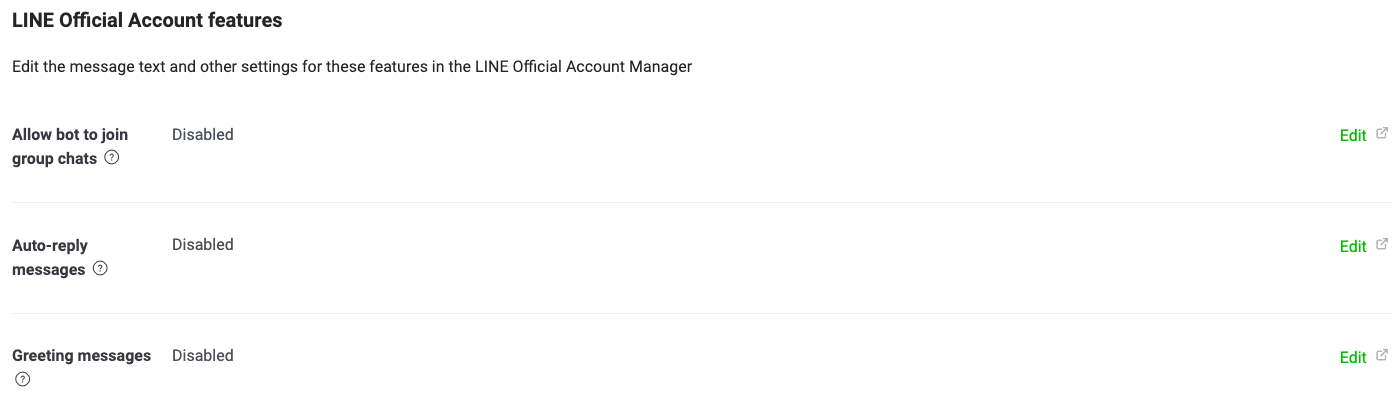The image size is (1394, 416).
Task: Click external-link icon on the group chats row
Action: pyautogui.click(x=1382, y=133)
